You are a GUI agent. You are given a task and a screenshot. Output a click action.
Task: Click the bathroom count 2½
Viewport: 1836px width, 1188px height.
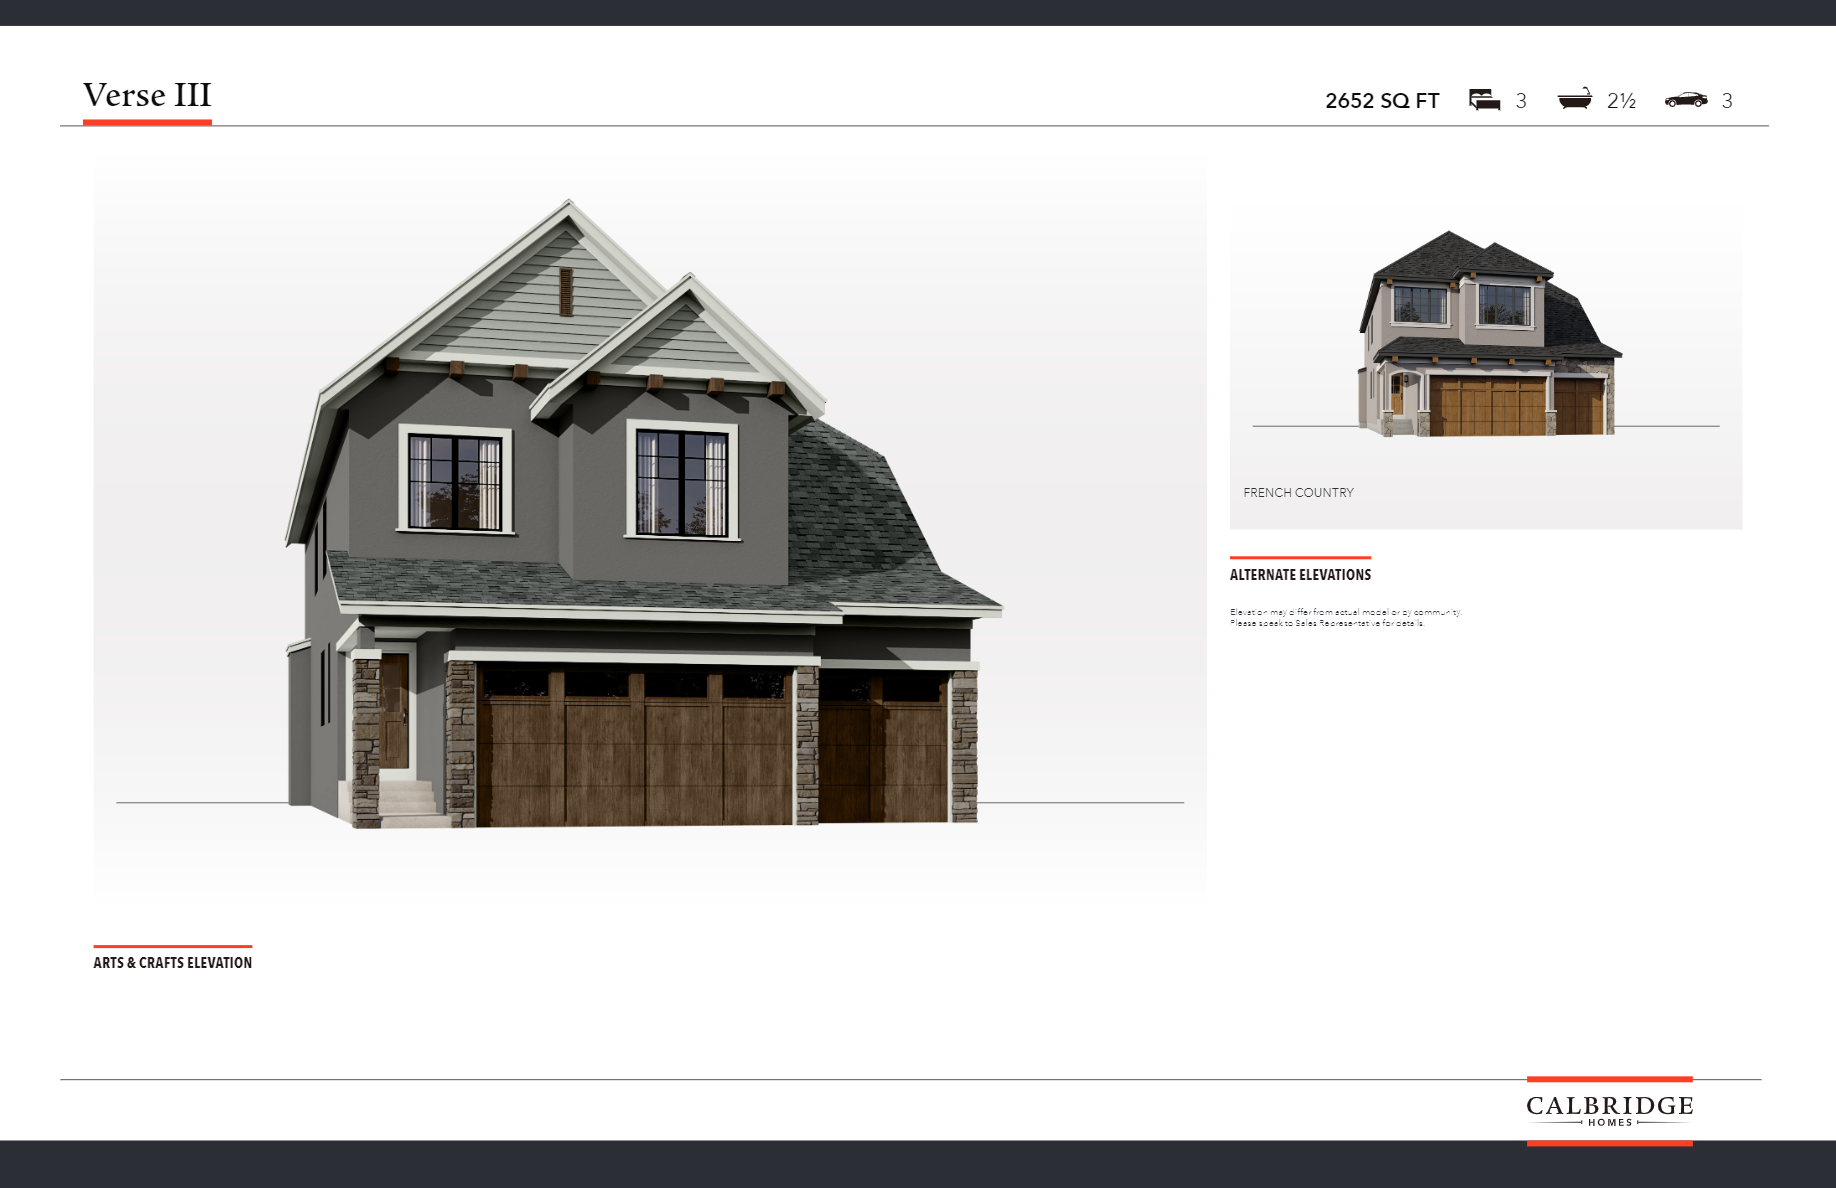1621,101
